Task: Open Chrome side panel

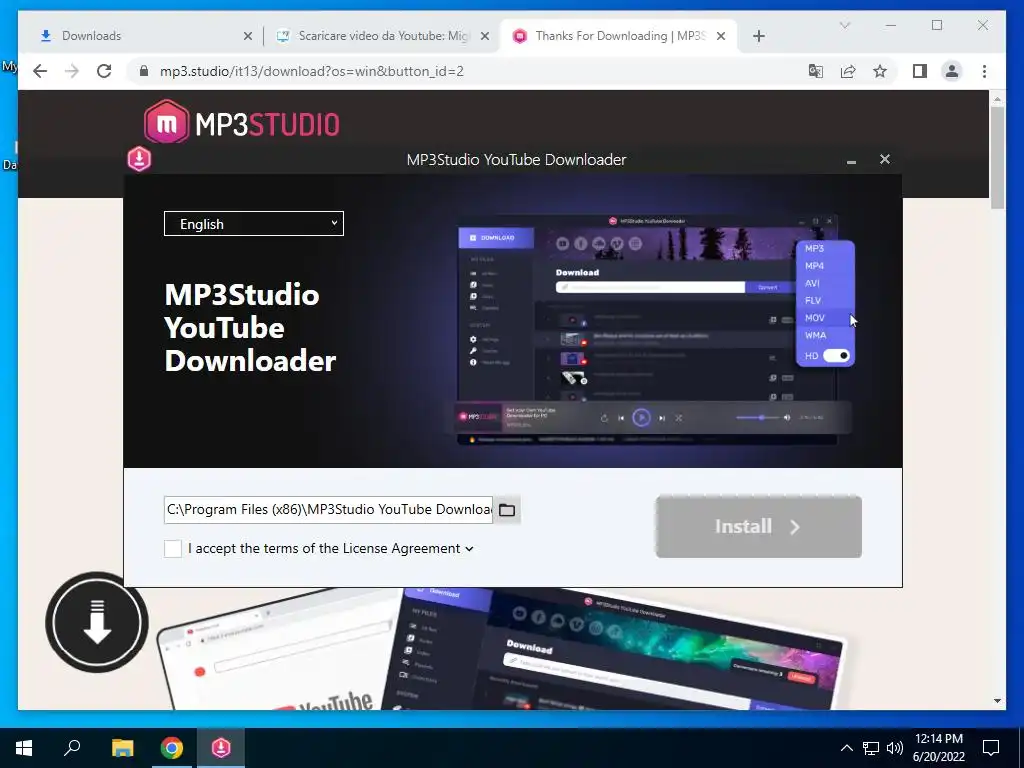Action: (920, 71)
